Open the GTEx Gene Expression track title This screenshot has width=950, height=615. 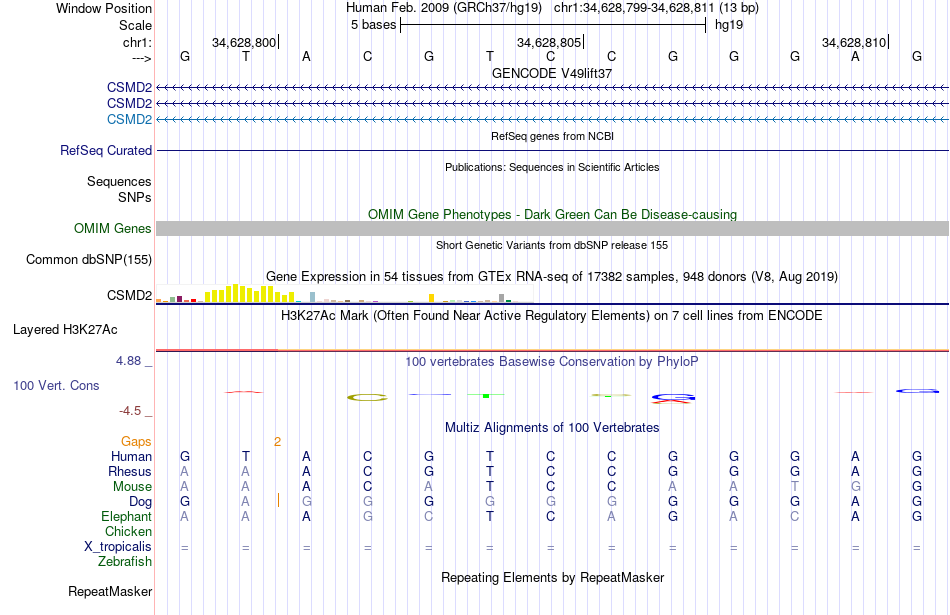click(x=552, y=276)
